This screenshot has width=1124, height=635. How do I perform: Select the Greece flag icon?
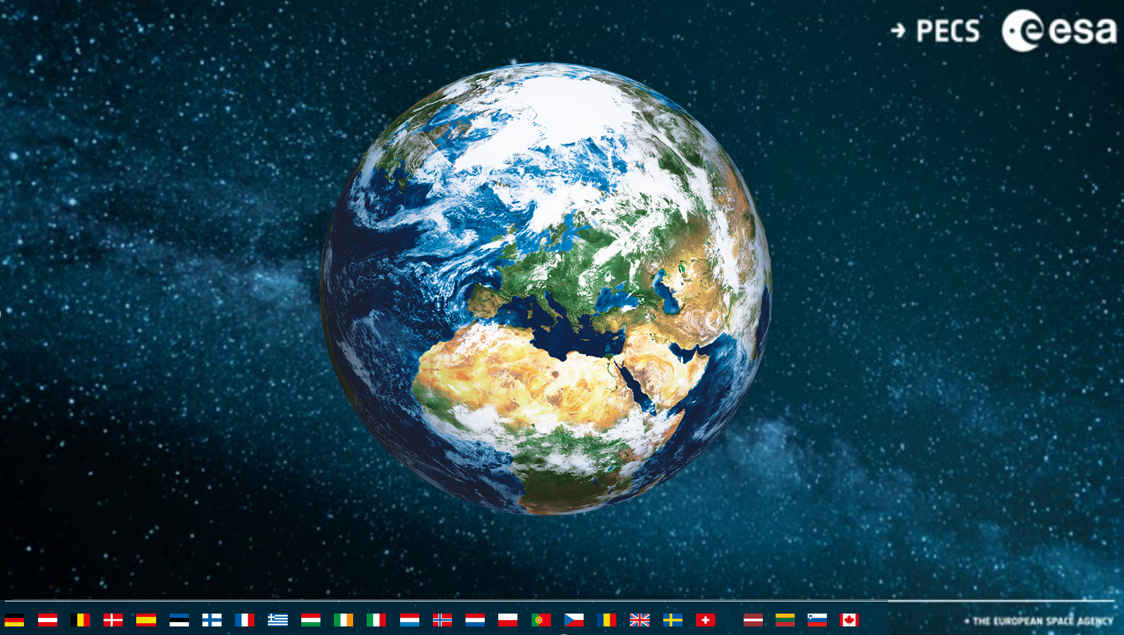(278, 620)
